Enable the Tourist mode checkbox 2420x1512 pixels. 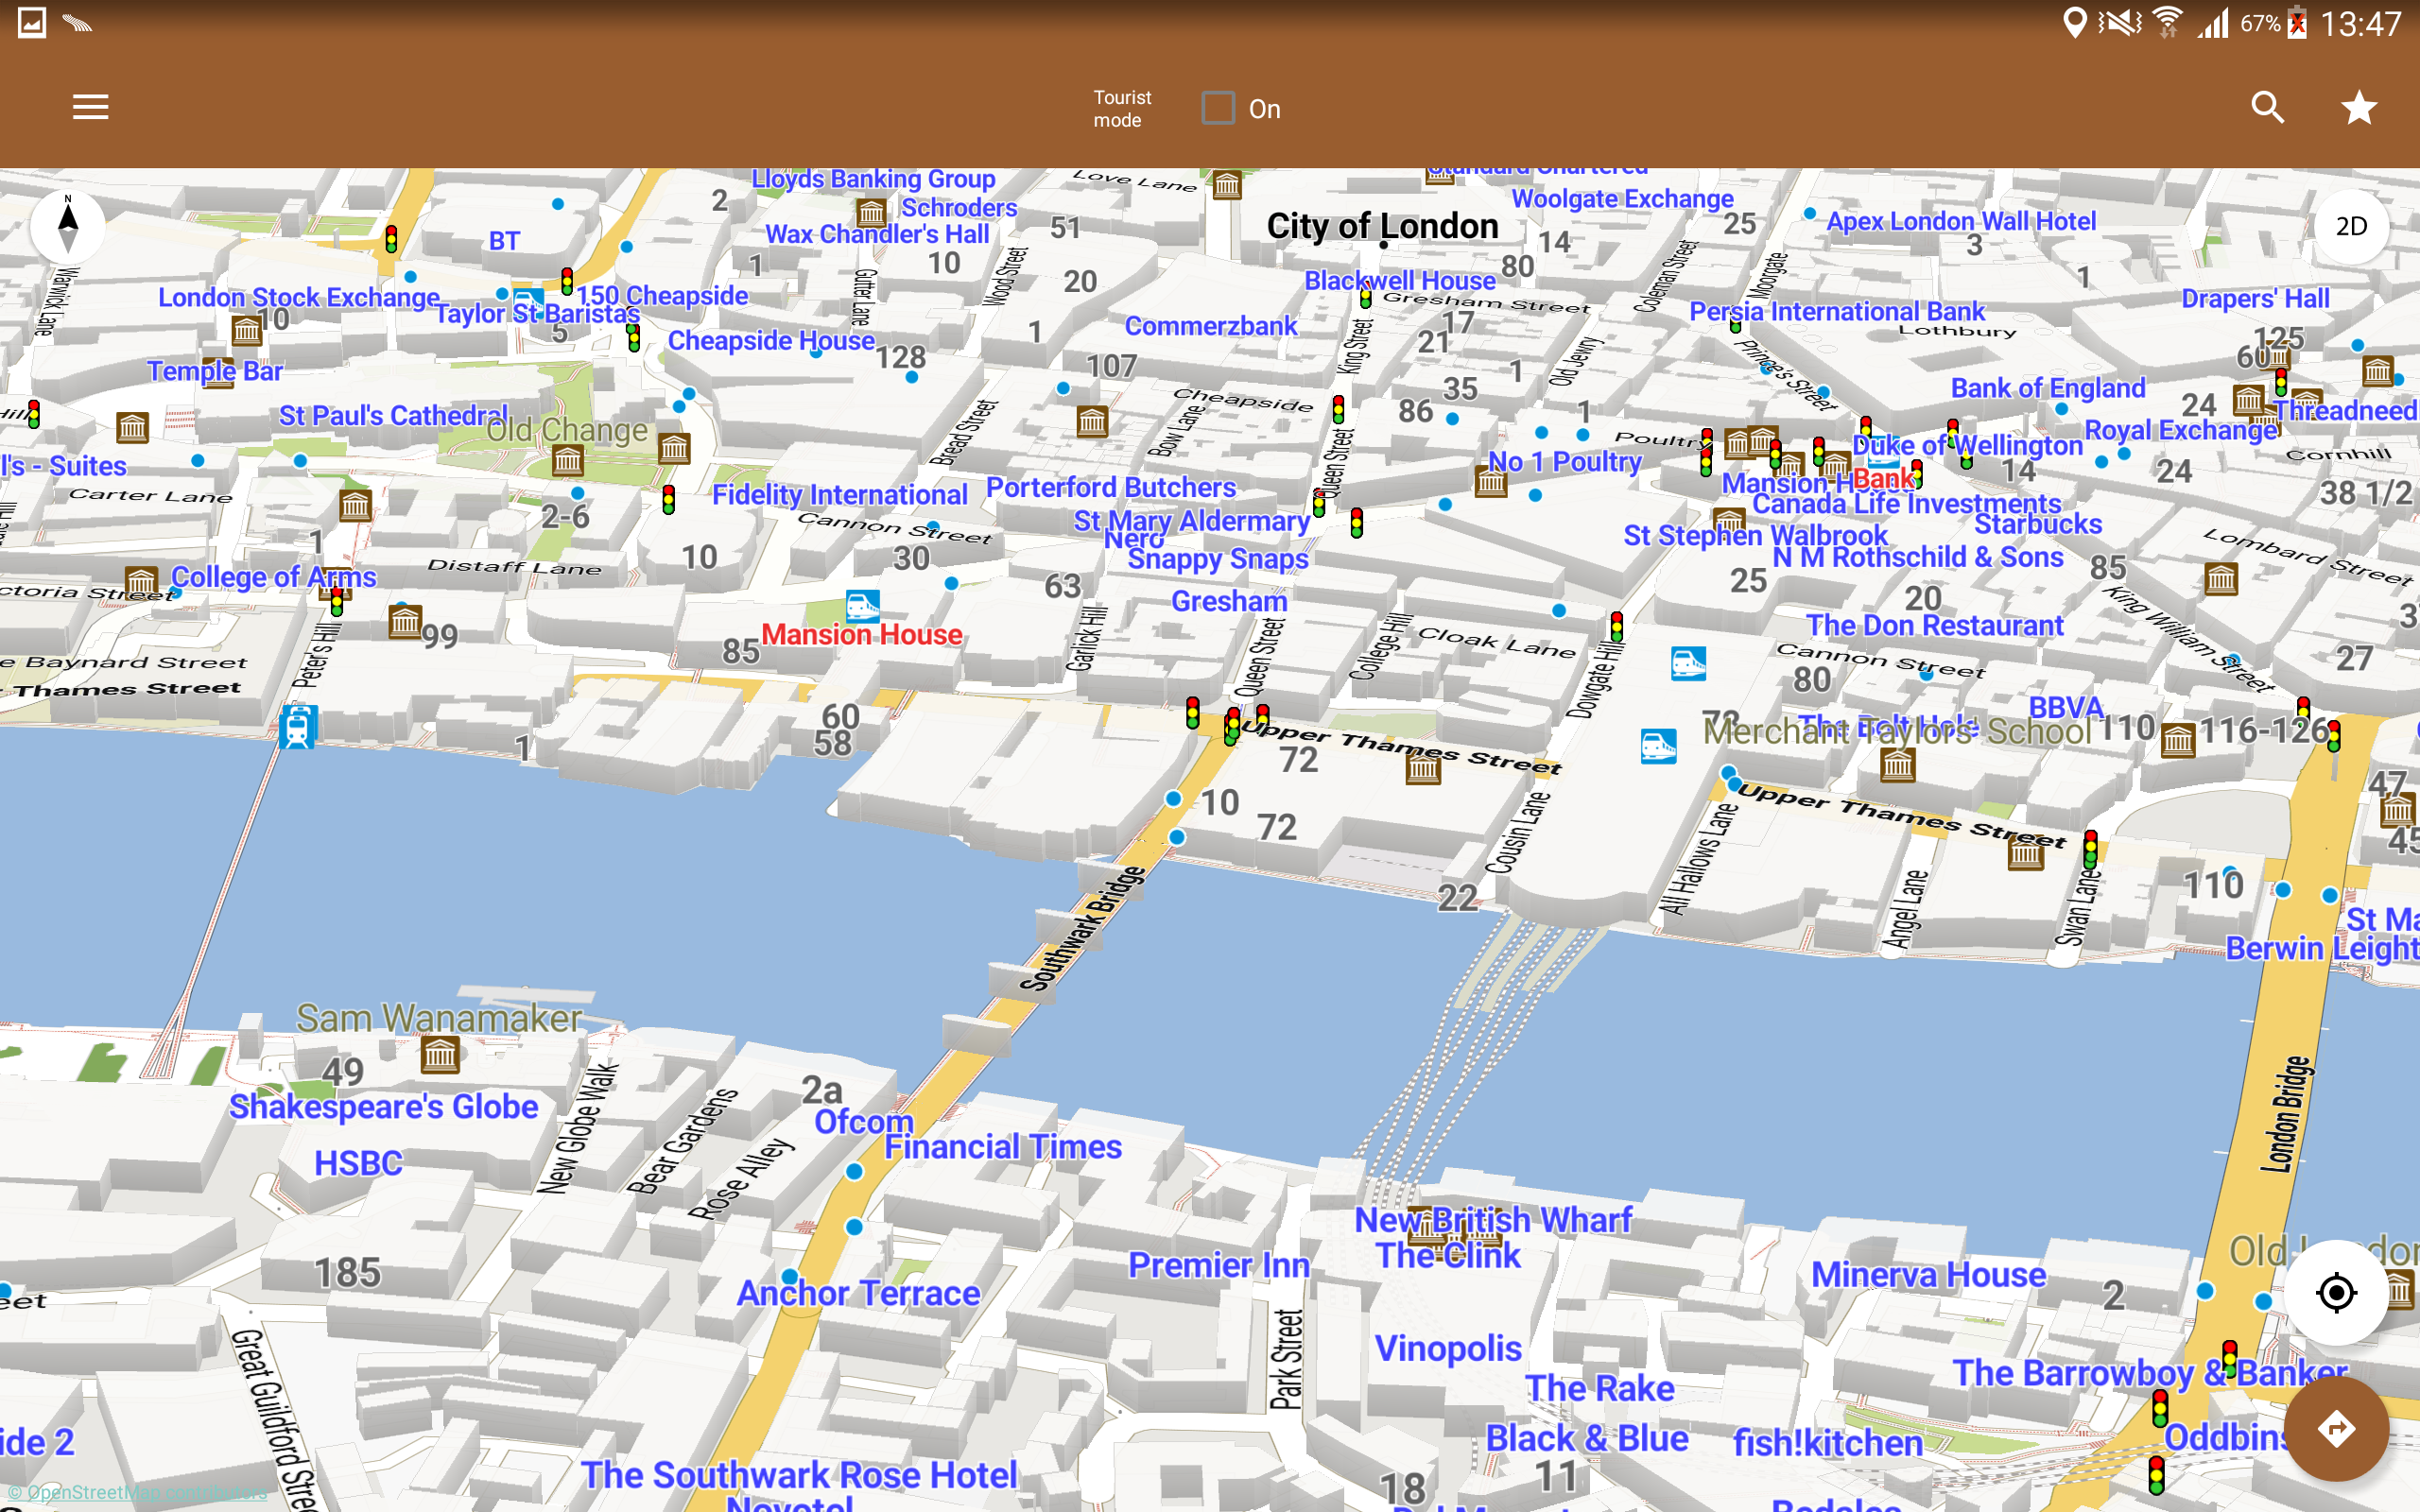click(x=1217, y=108)
